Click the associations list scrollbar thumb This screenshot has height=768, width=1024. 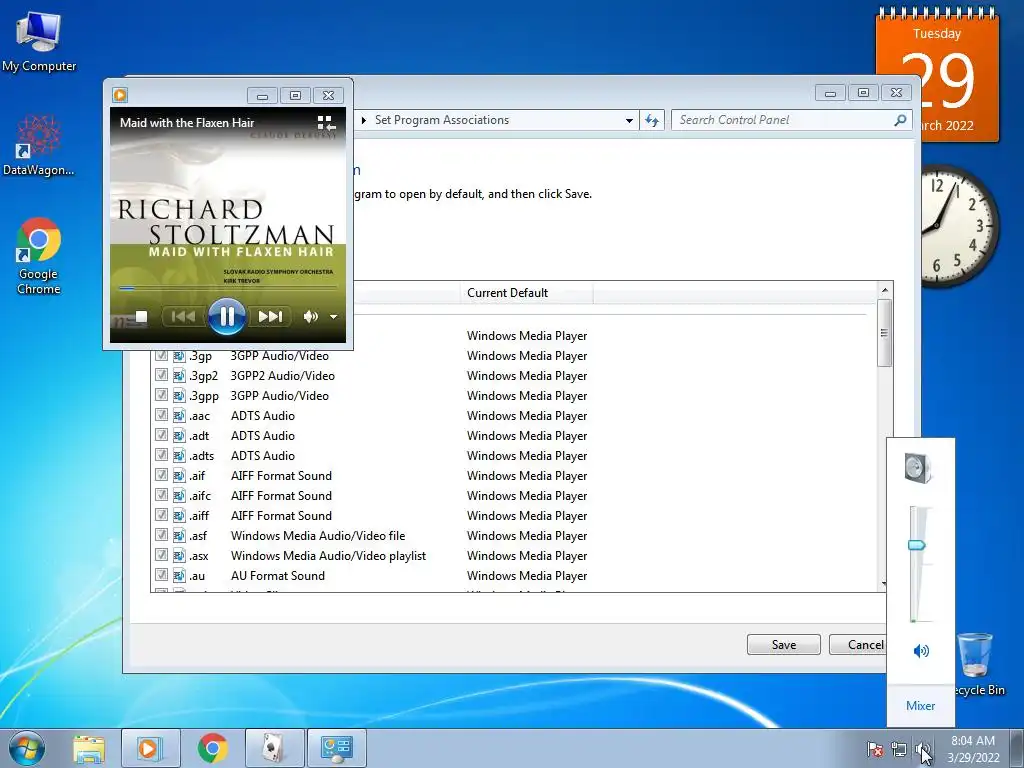click(885, 333)
